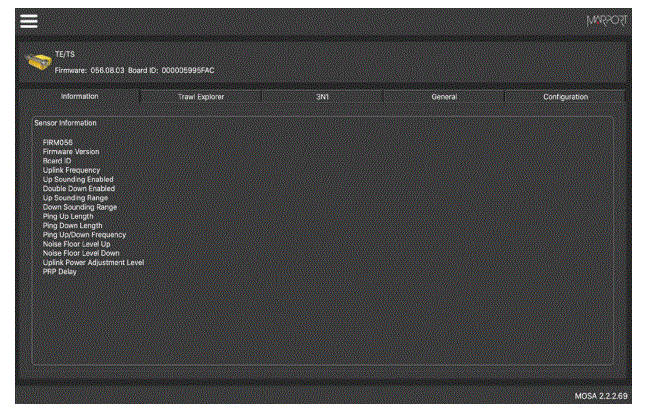Switch to the General tab
The height and width of the screenshot is (410, 645).
click(444, 97)
